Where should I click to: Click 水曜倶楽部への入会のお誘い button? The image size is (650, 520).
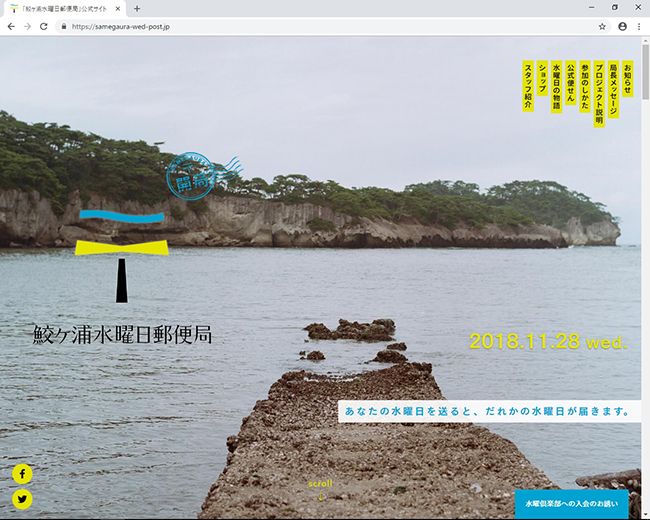(x=571, y=505)
